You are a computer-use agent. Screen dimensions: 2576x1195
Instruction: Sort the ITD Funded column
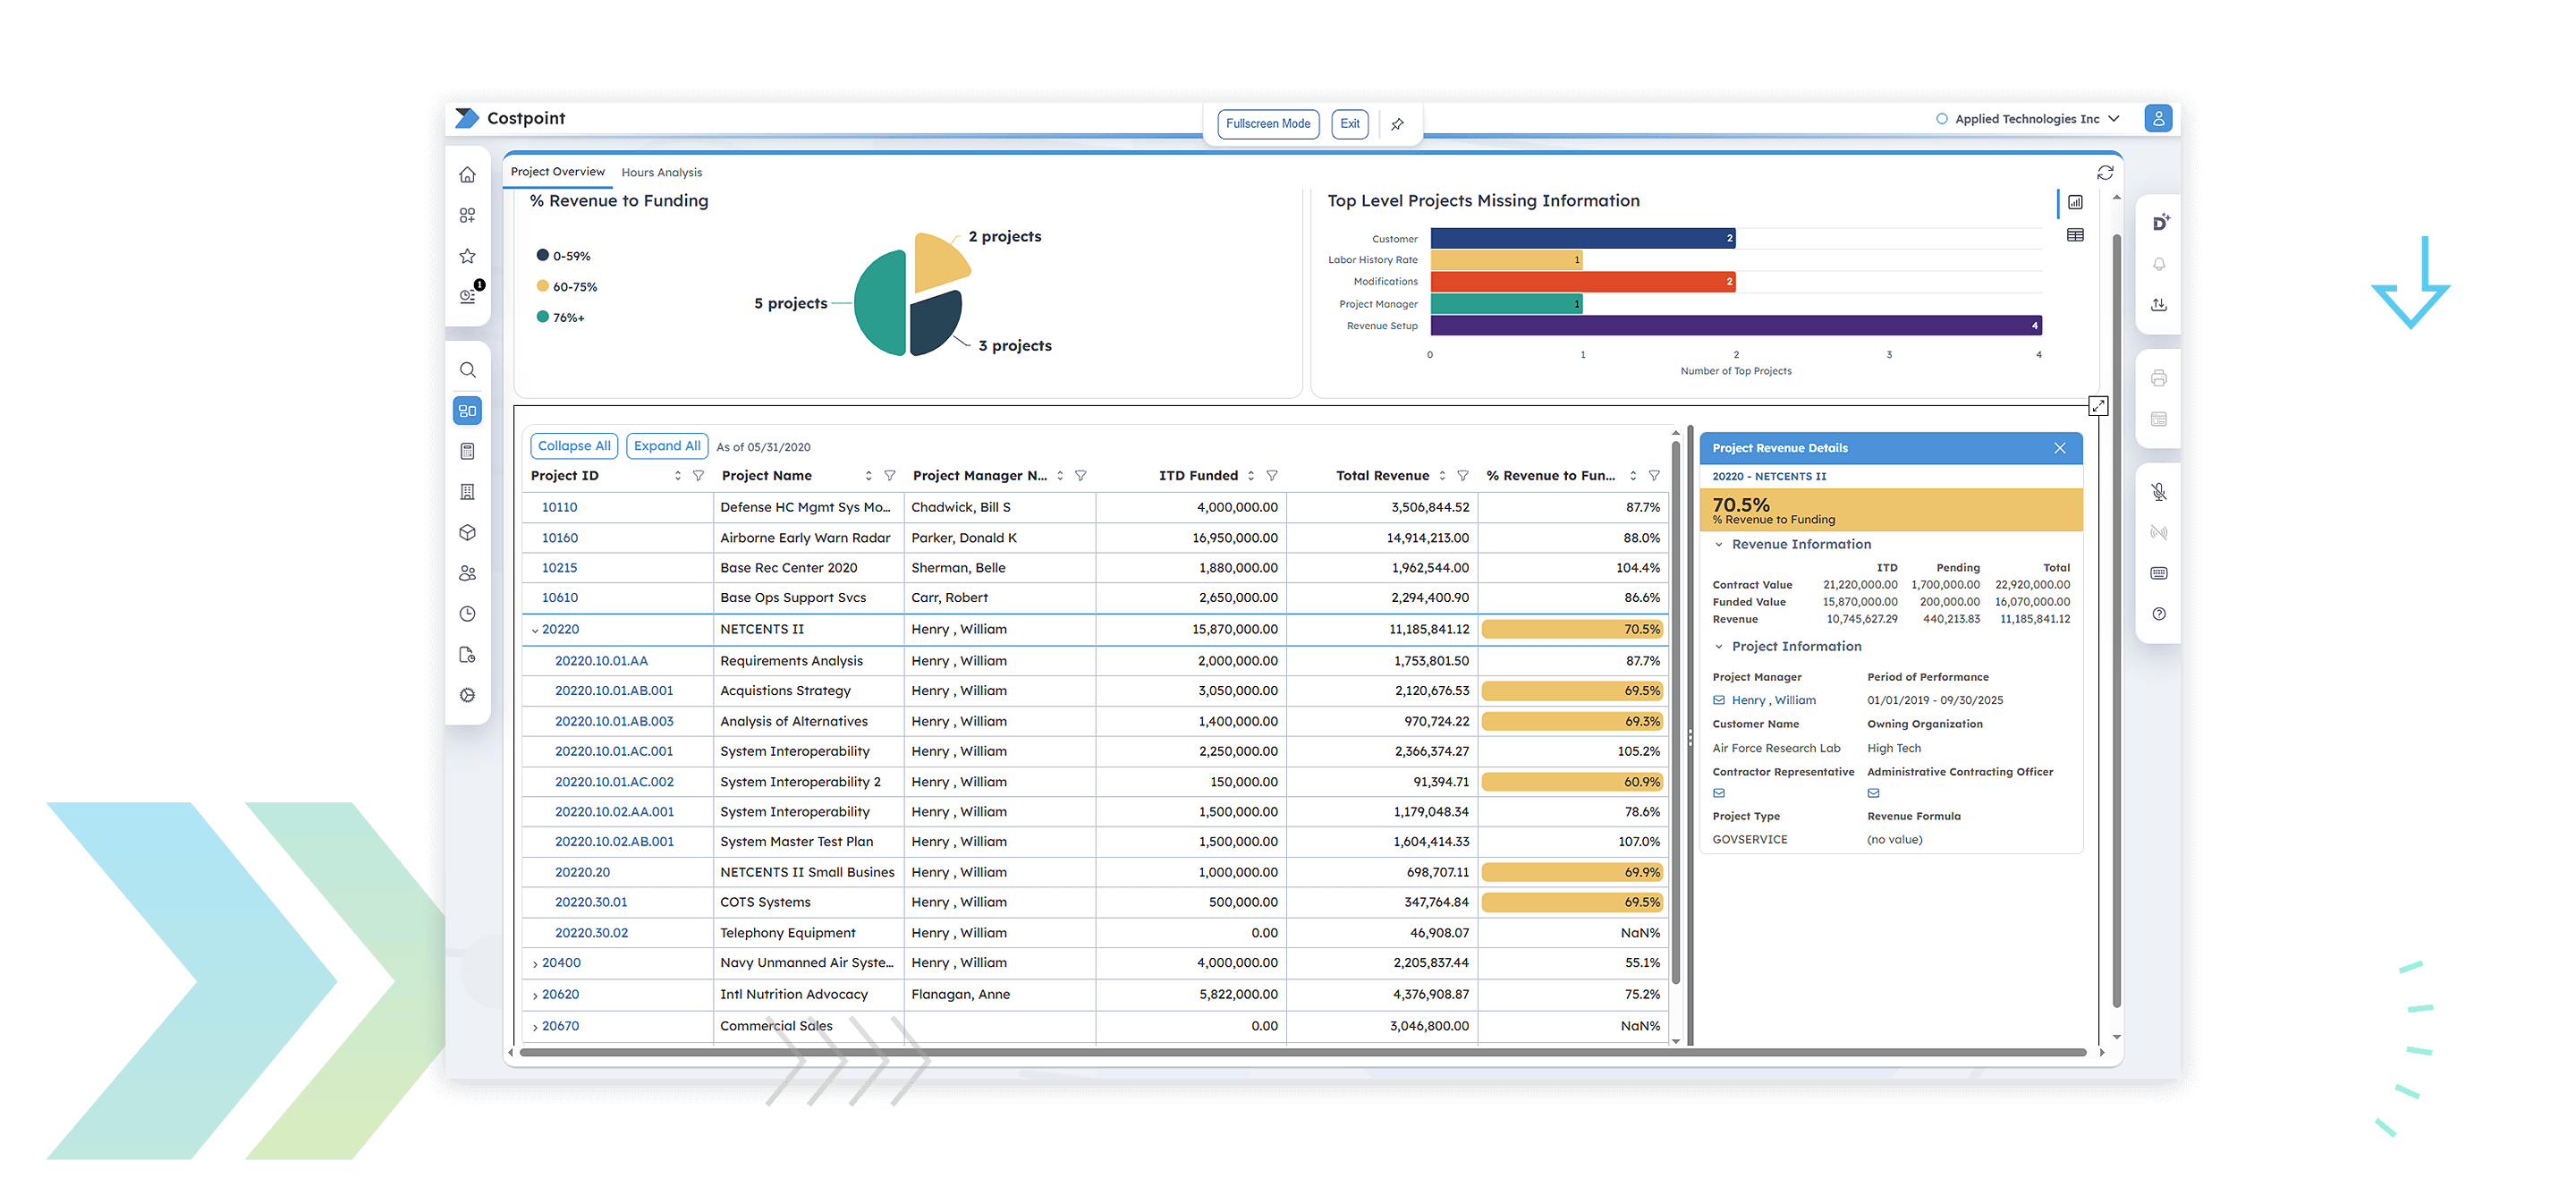(1250, 476)
